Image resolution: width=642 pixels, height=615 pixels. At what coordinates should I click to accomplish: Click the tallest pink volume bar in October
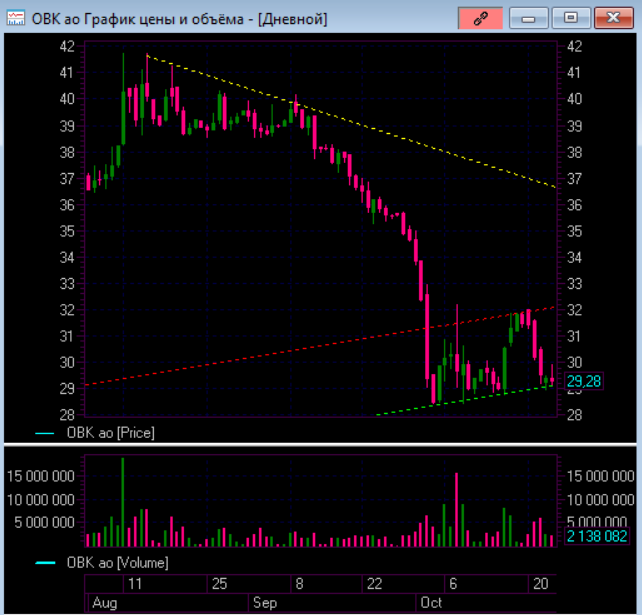pos(457,510)
